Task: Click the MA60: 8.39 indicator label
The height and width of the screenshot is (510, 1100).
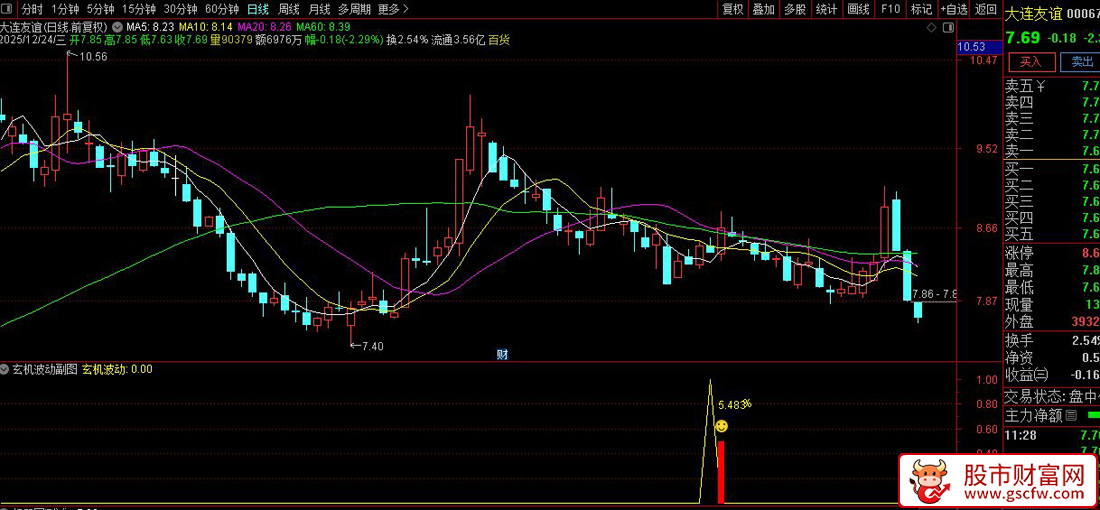Action: click(x=324, y=27)
